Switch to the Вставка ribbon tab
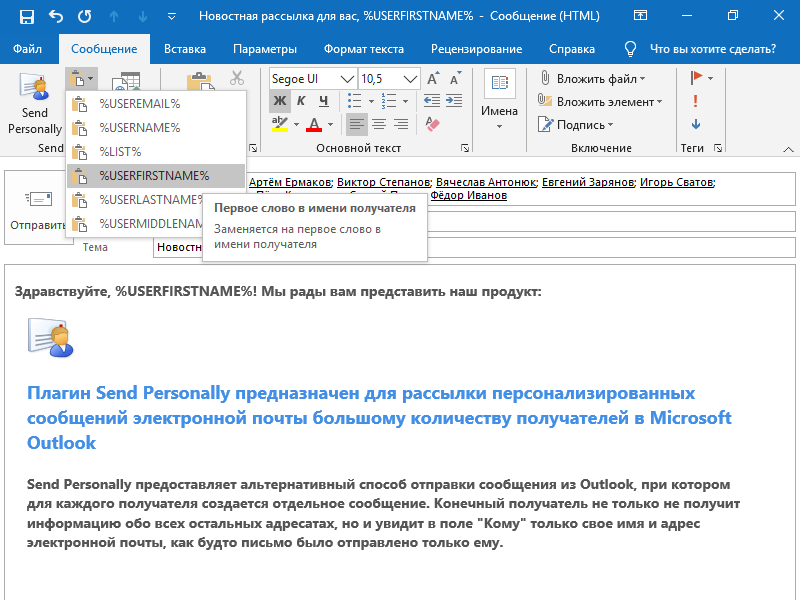The width and height of the screenshot is (800, 600). 185,49
